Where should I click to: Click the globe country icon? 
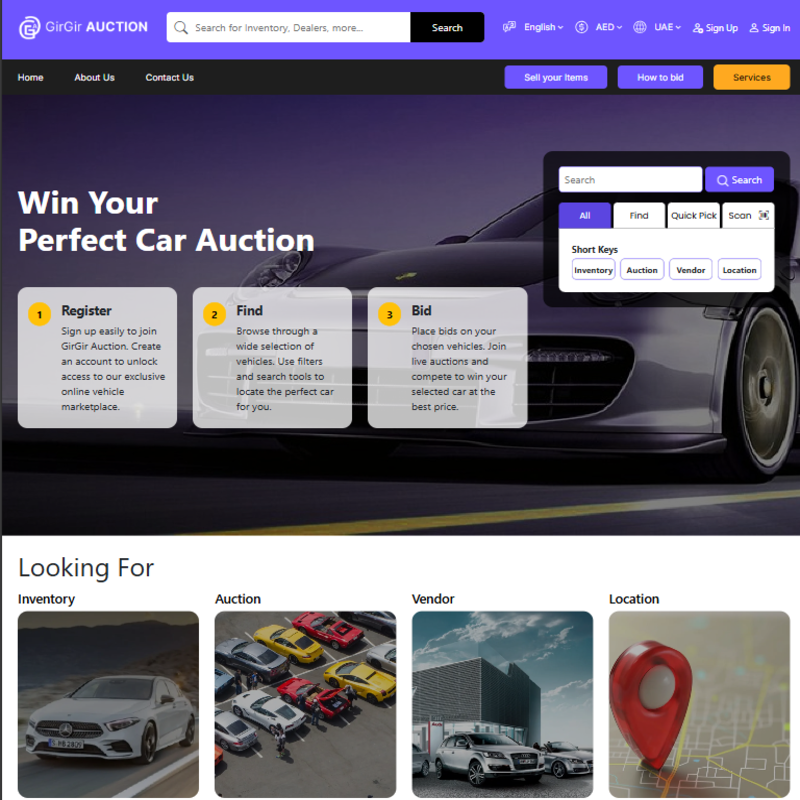pyautogui.click(x=640, y=27)
